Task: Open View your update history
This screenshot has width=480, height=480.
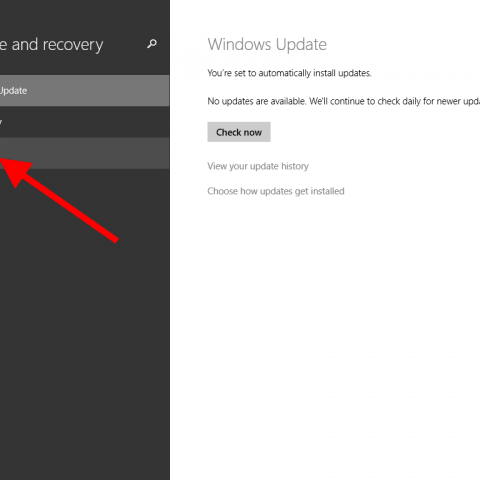Action: pos(258,166)
